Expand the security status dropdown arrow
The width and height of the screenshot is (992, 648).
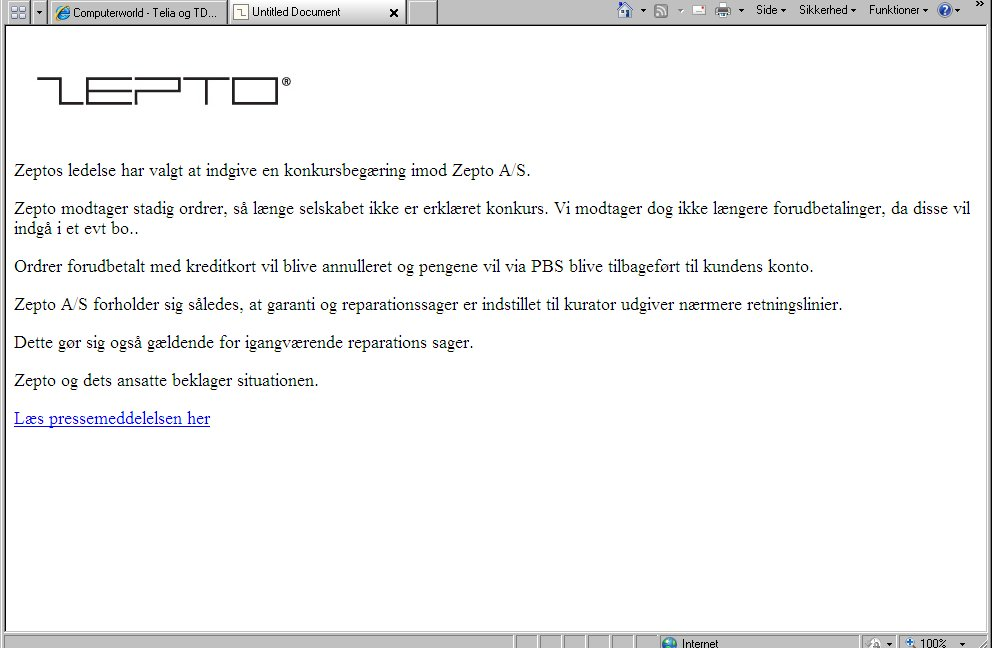pyautogui.click(x=890, y=644)
